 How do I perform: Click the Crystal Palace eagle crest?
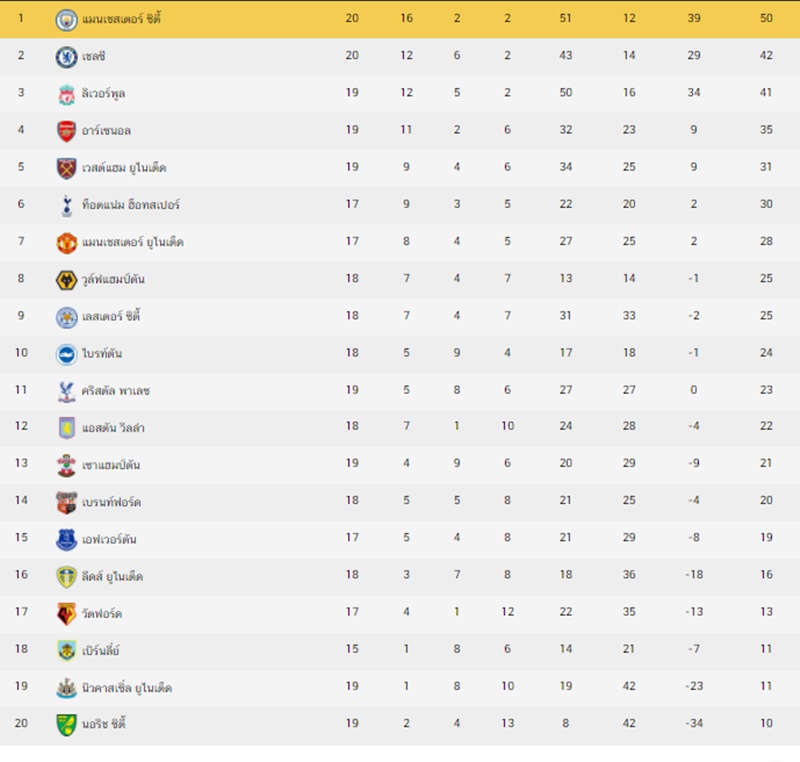pyautogui.click(x=66, y=392)
